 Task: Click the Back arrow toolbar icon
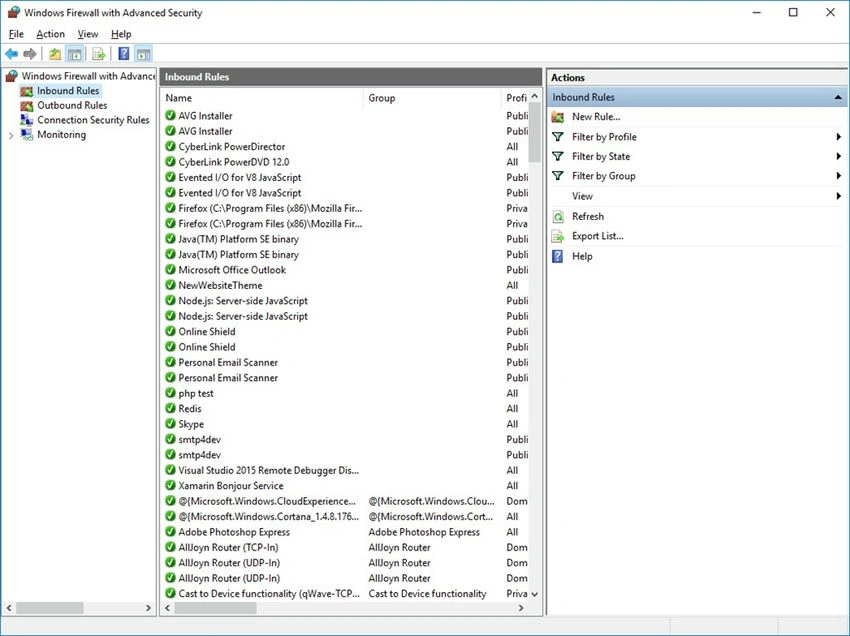pos(11,54)
